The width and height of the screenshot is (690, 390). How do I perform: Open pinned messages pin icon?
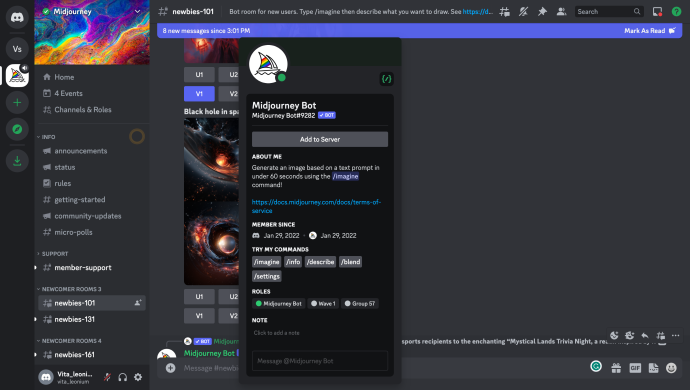click(x=542, y=12)
